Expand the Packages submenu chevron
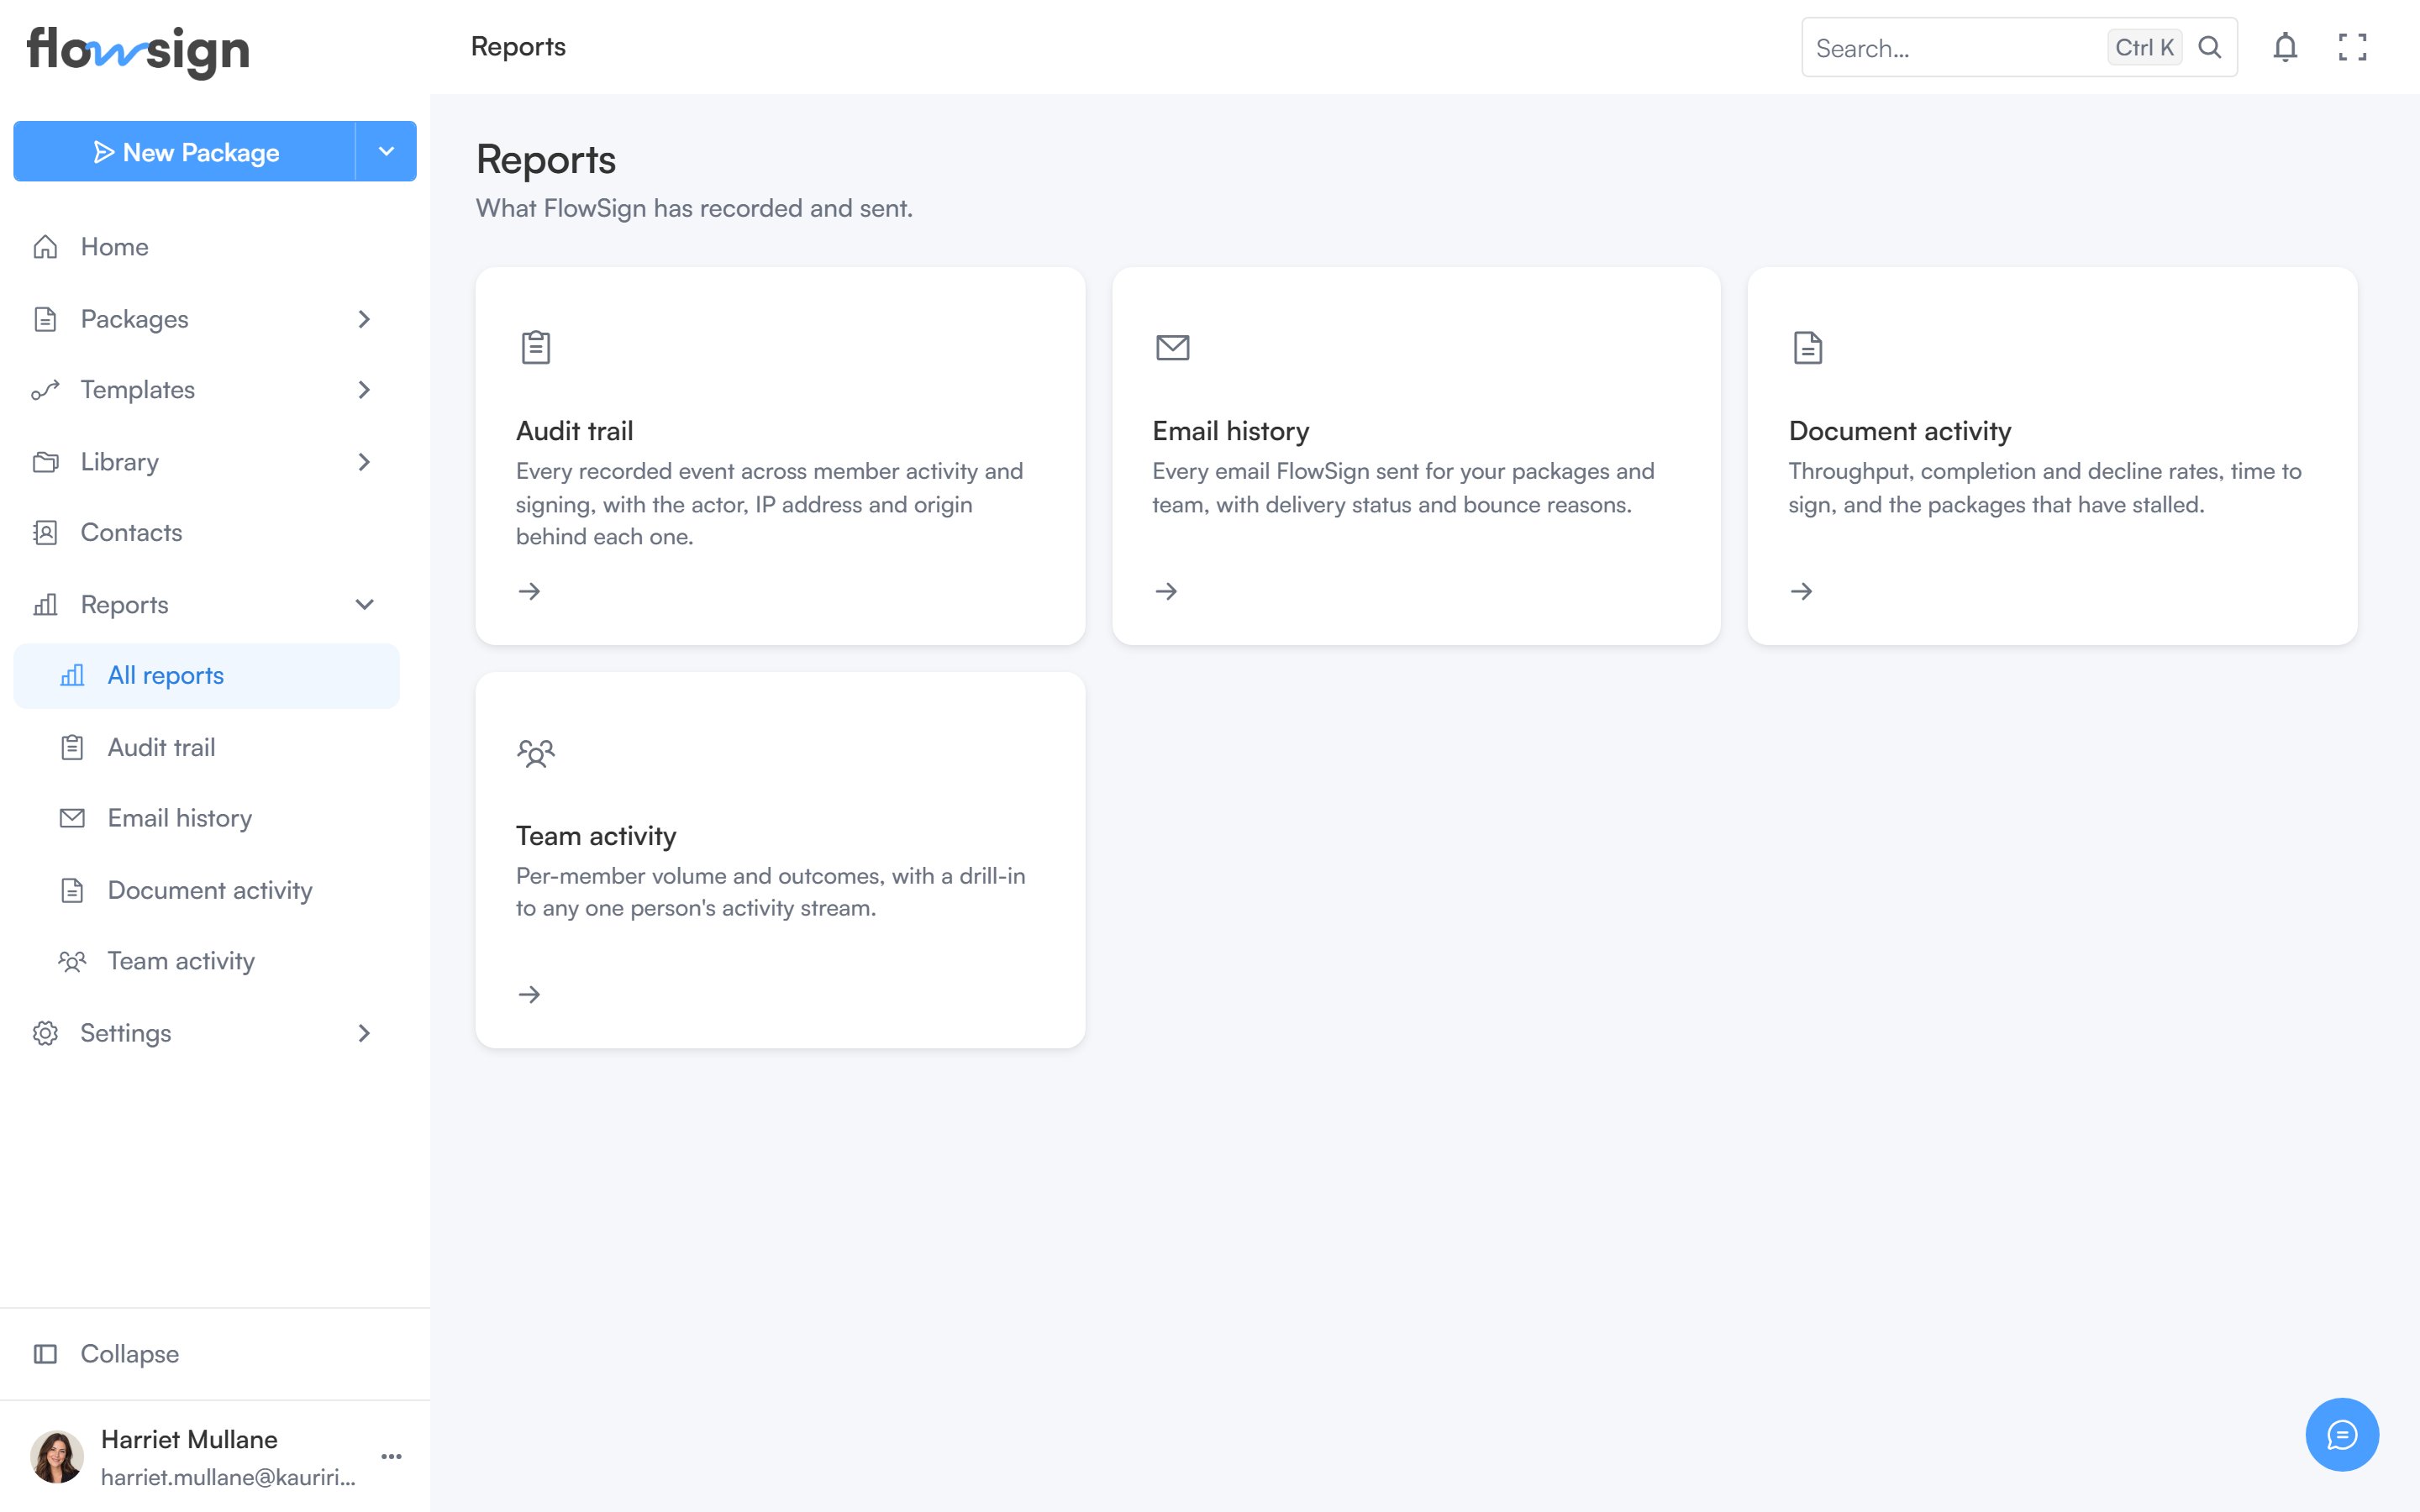This screenshot has width=2420, height=1512. 364,319
